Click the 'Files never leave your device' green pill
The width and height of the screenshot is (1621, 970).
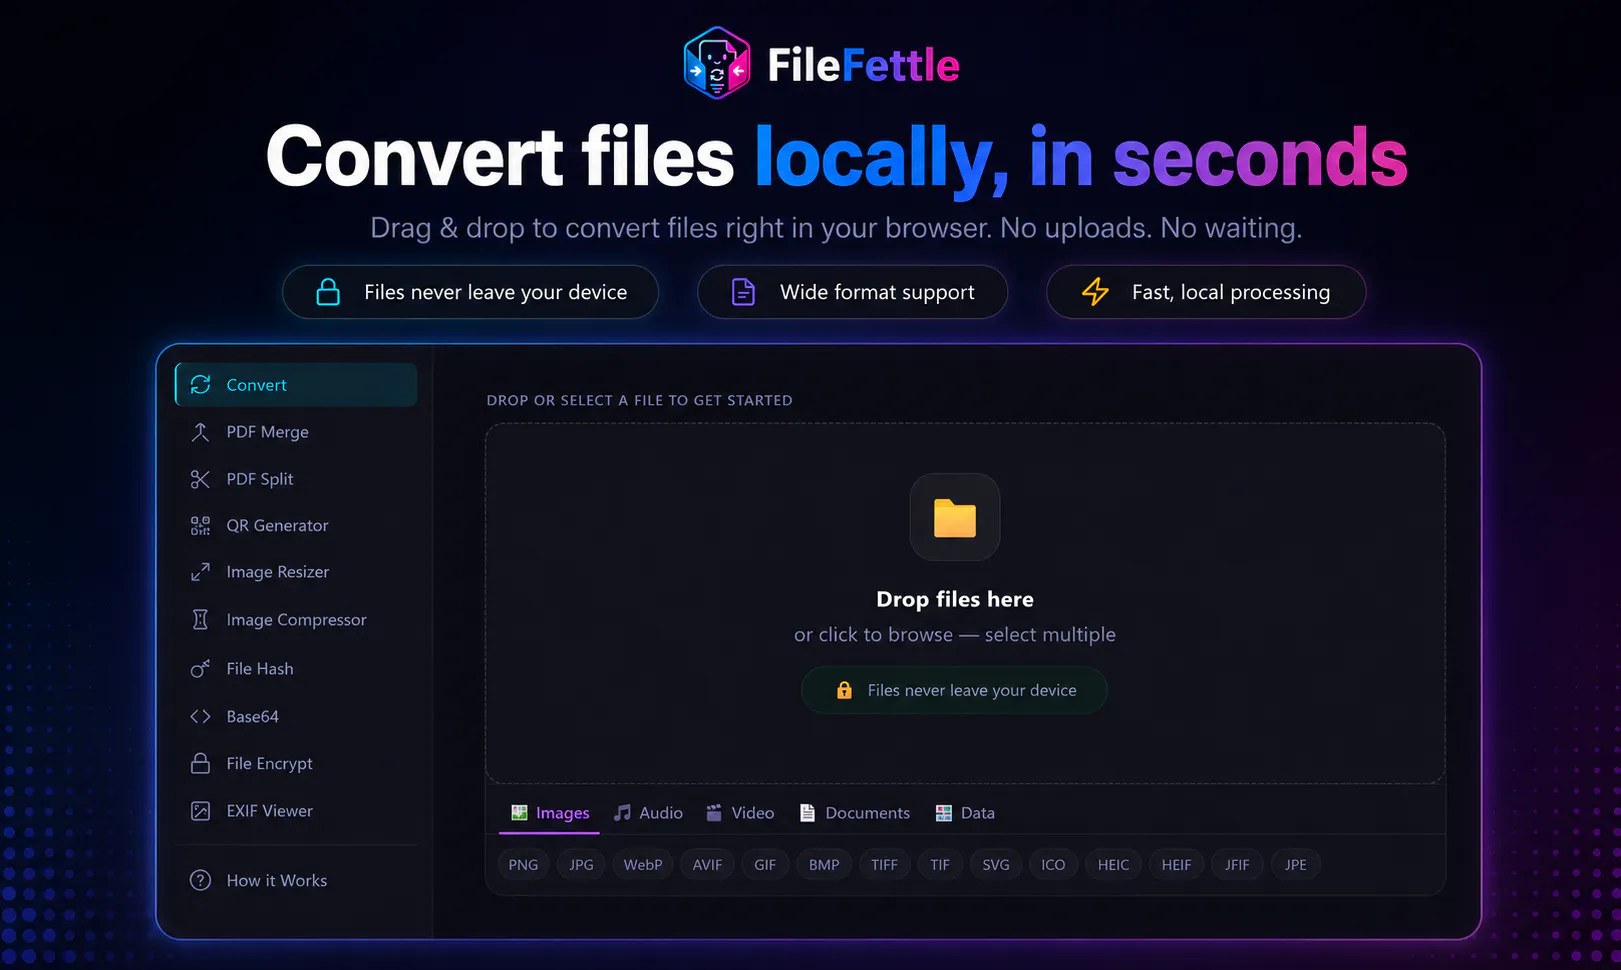pos(954,690)
